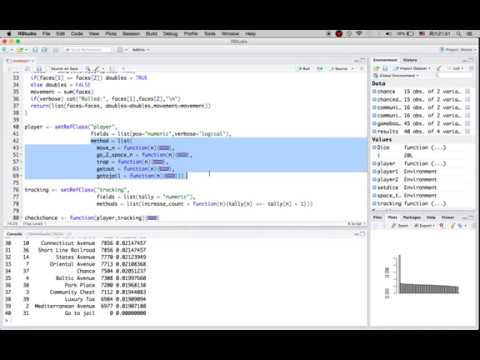Viewport: 480px width, 360px height.
Task: Expand folded trap function on line 57
Action: coord(159,162)
